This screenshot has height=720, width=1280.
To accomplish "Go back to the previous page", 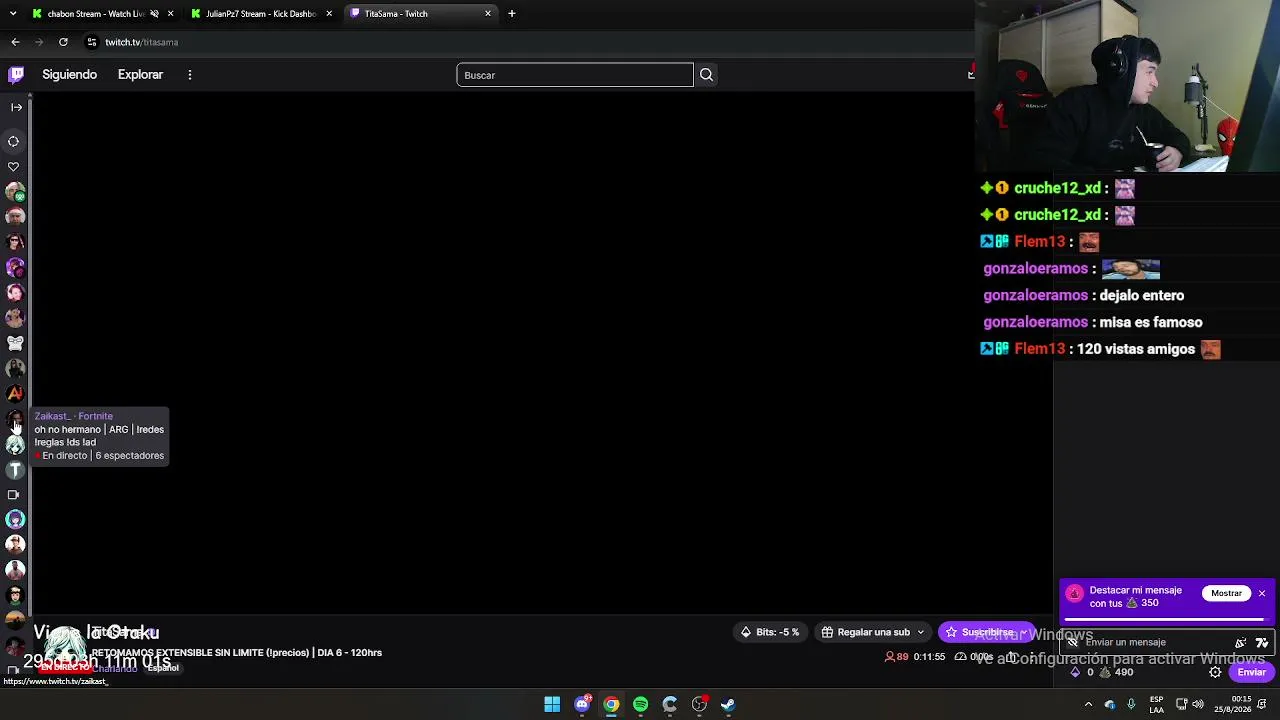I will [15, 42].
